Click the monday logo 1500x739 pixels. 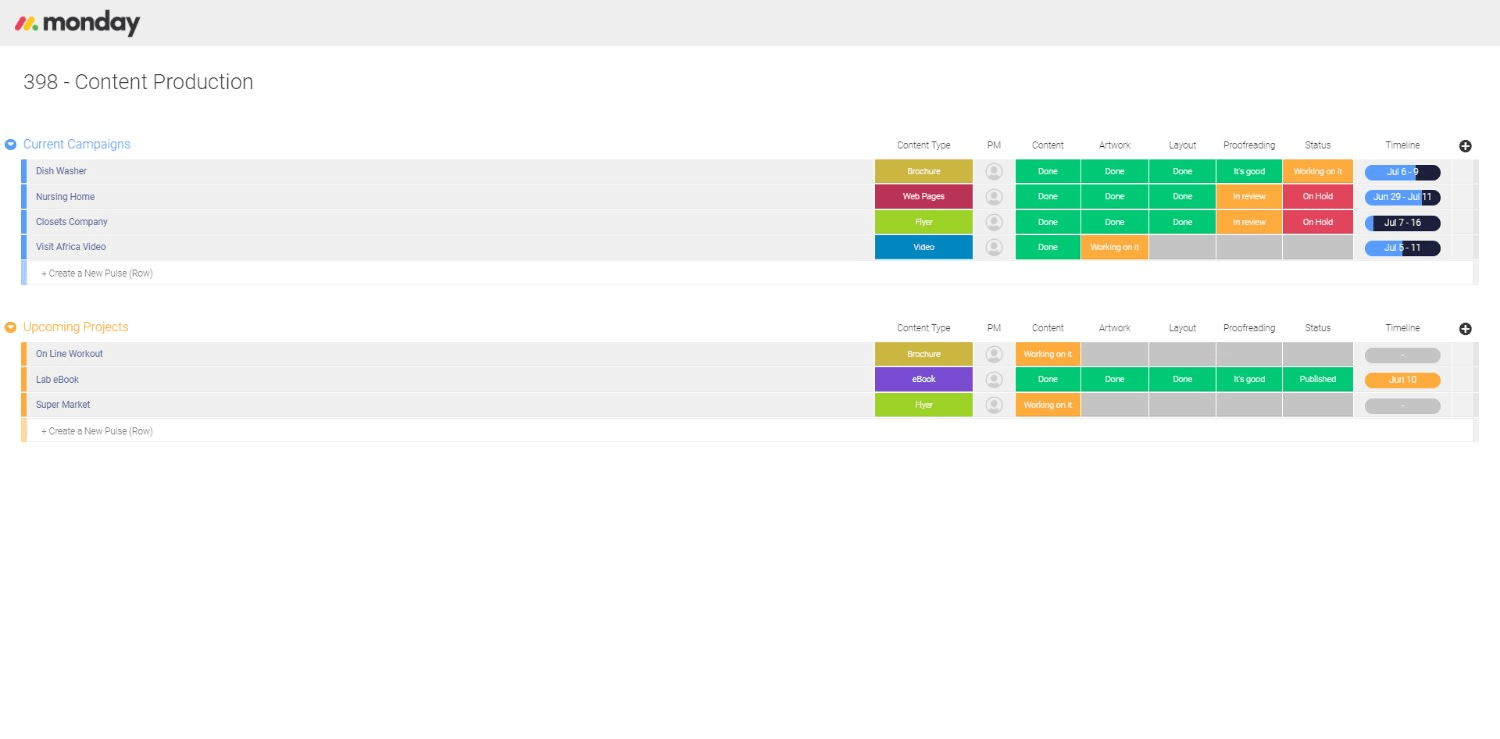[77, 22]
